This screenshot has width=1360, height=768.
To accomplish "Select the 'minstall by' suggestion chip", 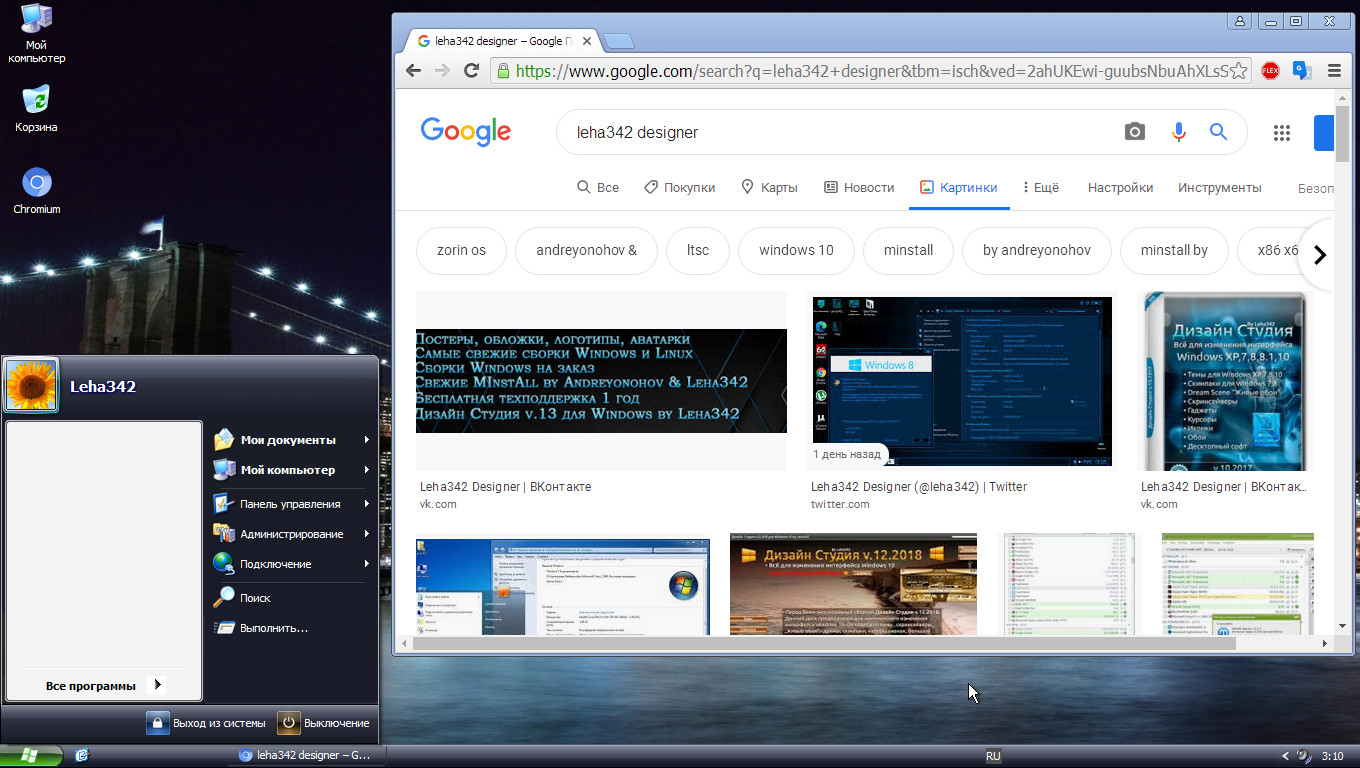I will pyautogui.click(x=1174, y=250).
